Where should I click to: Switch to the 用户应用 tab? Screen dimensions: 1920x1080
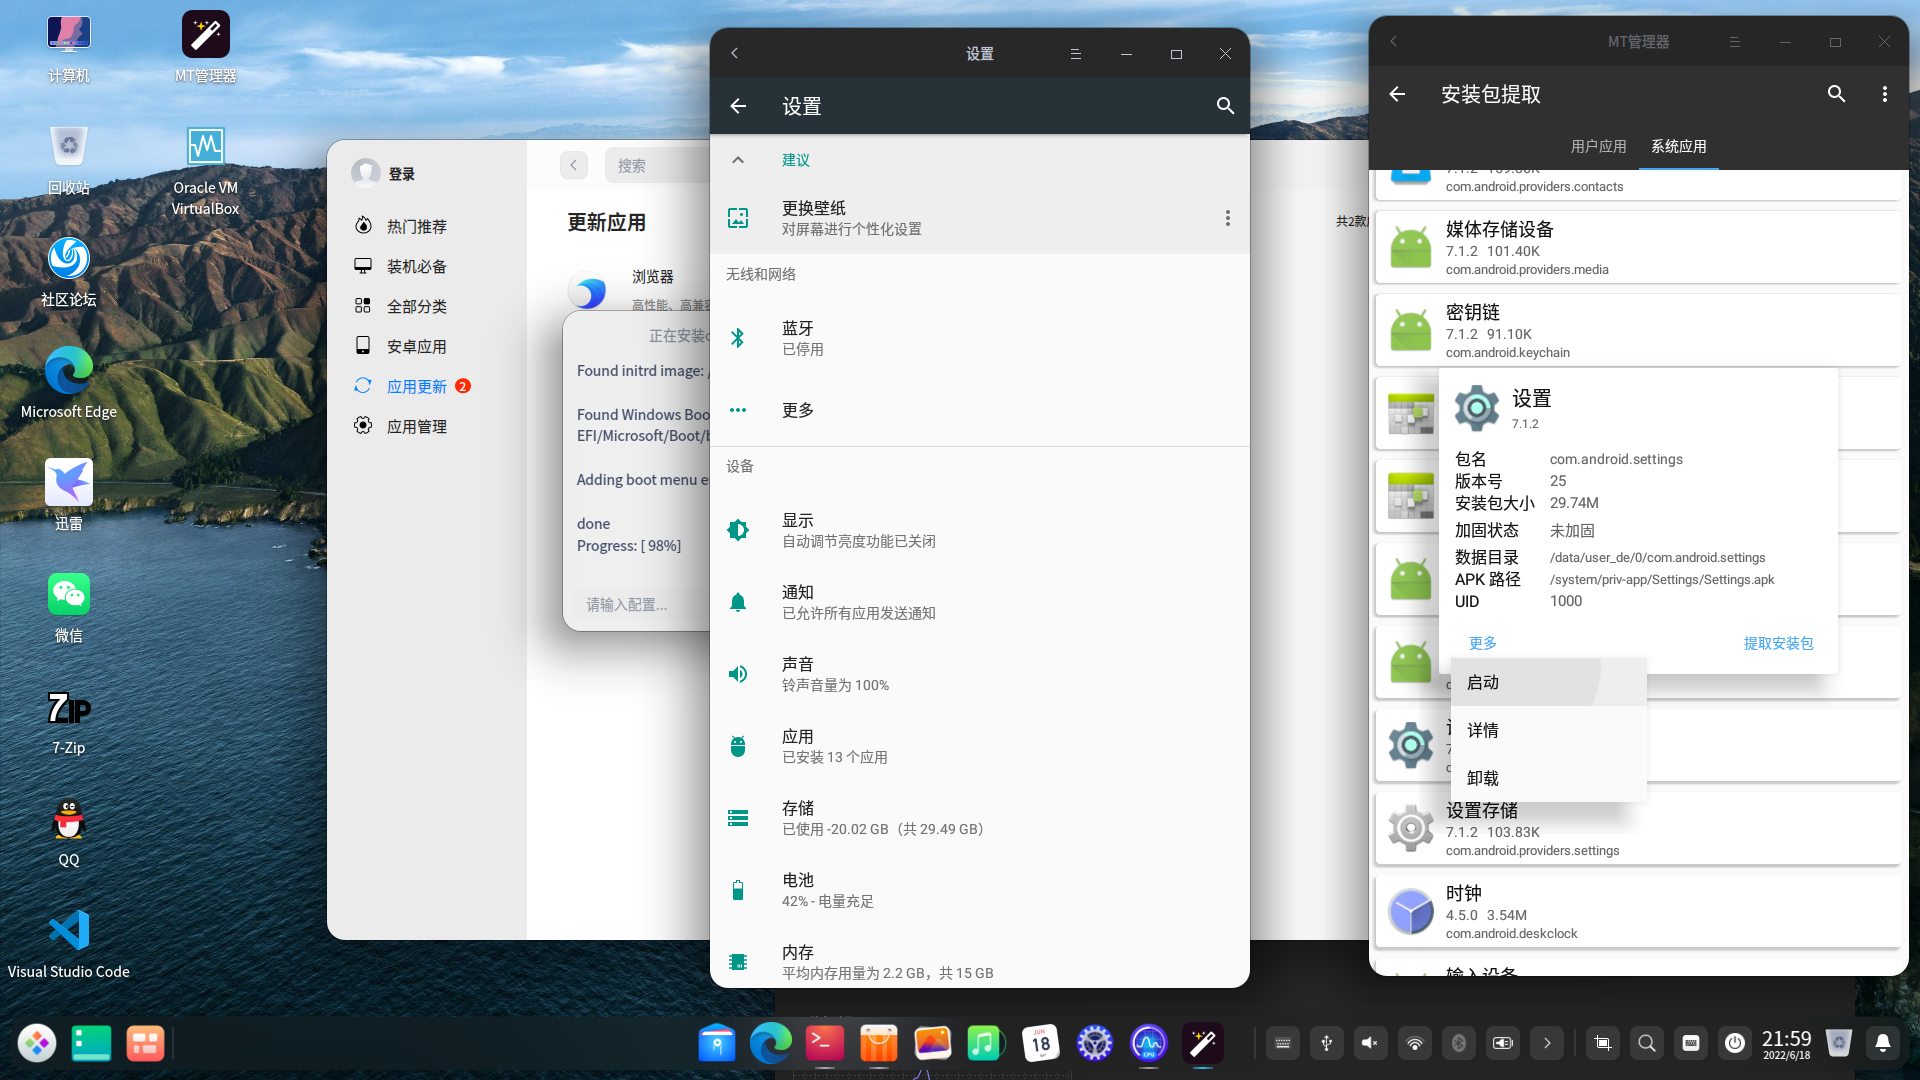click(1599, 146)
